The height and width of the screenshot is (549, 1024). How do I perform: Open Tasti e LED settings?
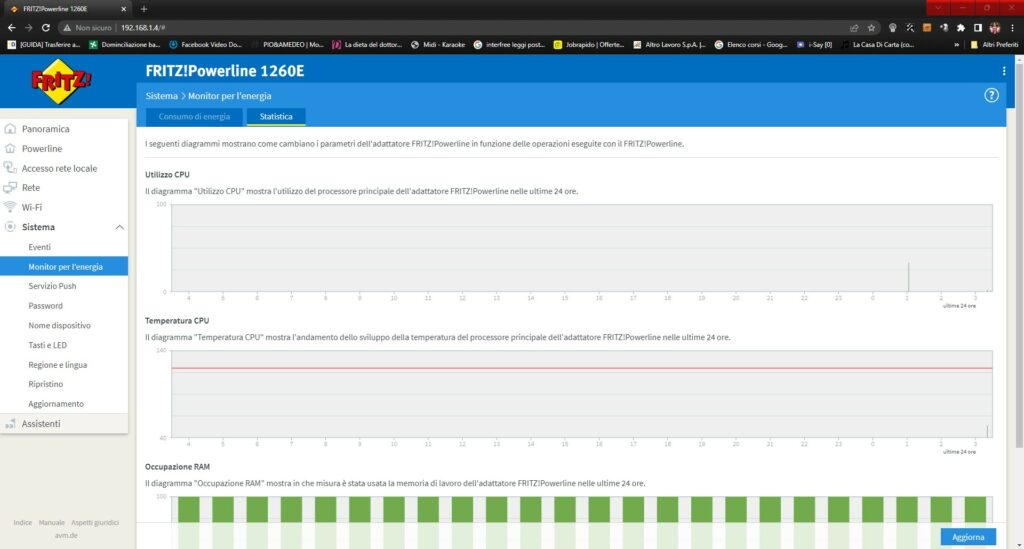click(x=47, y=345)
